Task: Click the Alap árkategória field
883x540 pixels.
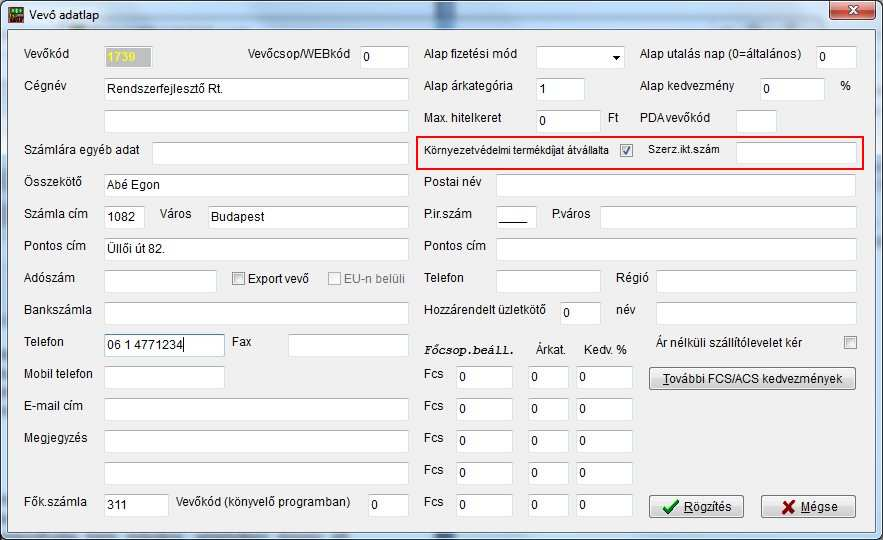Action: pyautogui.click(x=561, y=89)
